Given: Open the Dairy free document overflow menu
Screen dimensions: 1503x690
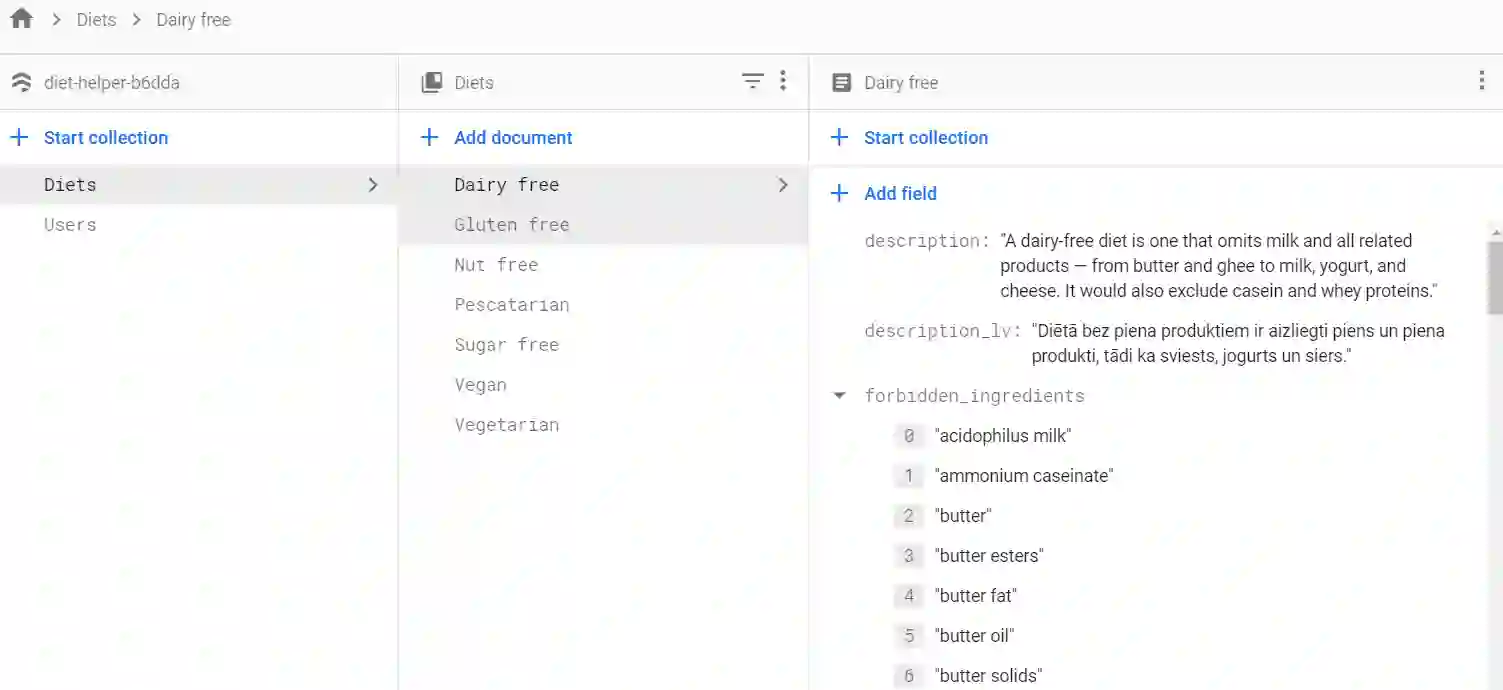Looking at the screenshot, I should tap(1481, 82).
